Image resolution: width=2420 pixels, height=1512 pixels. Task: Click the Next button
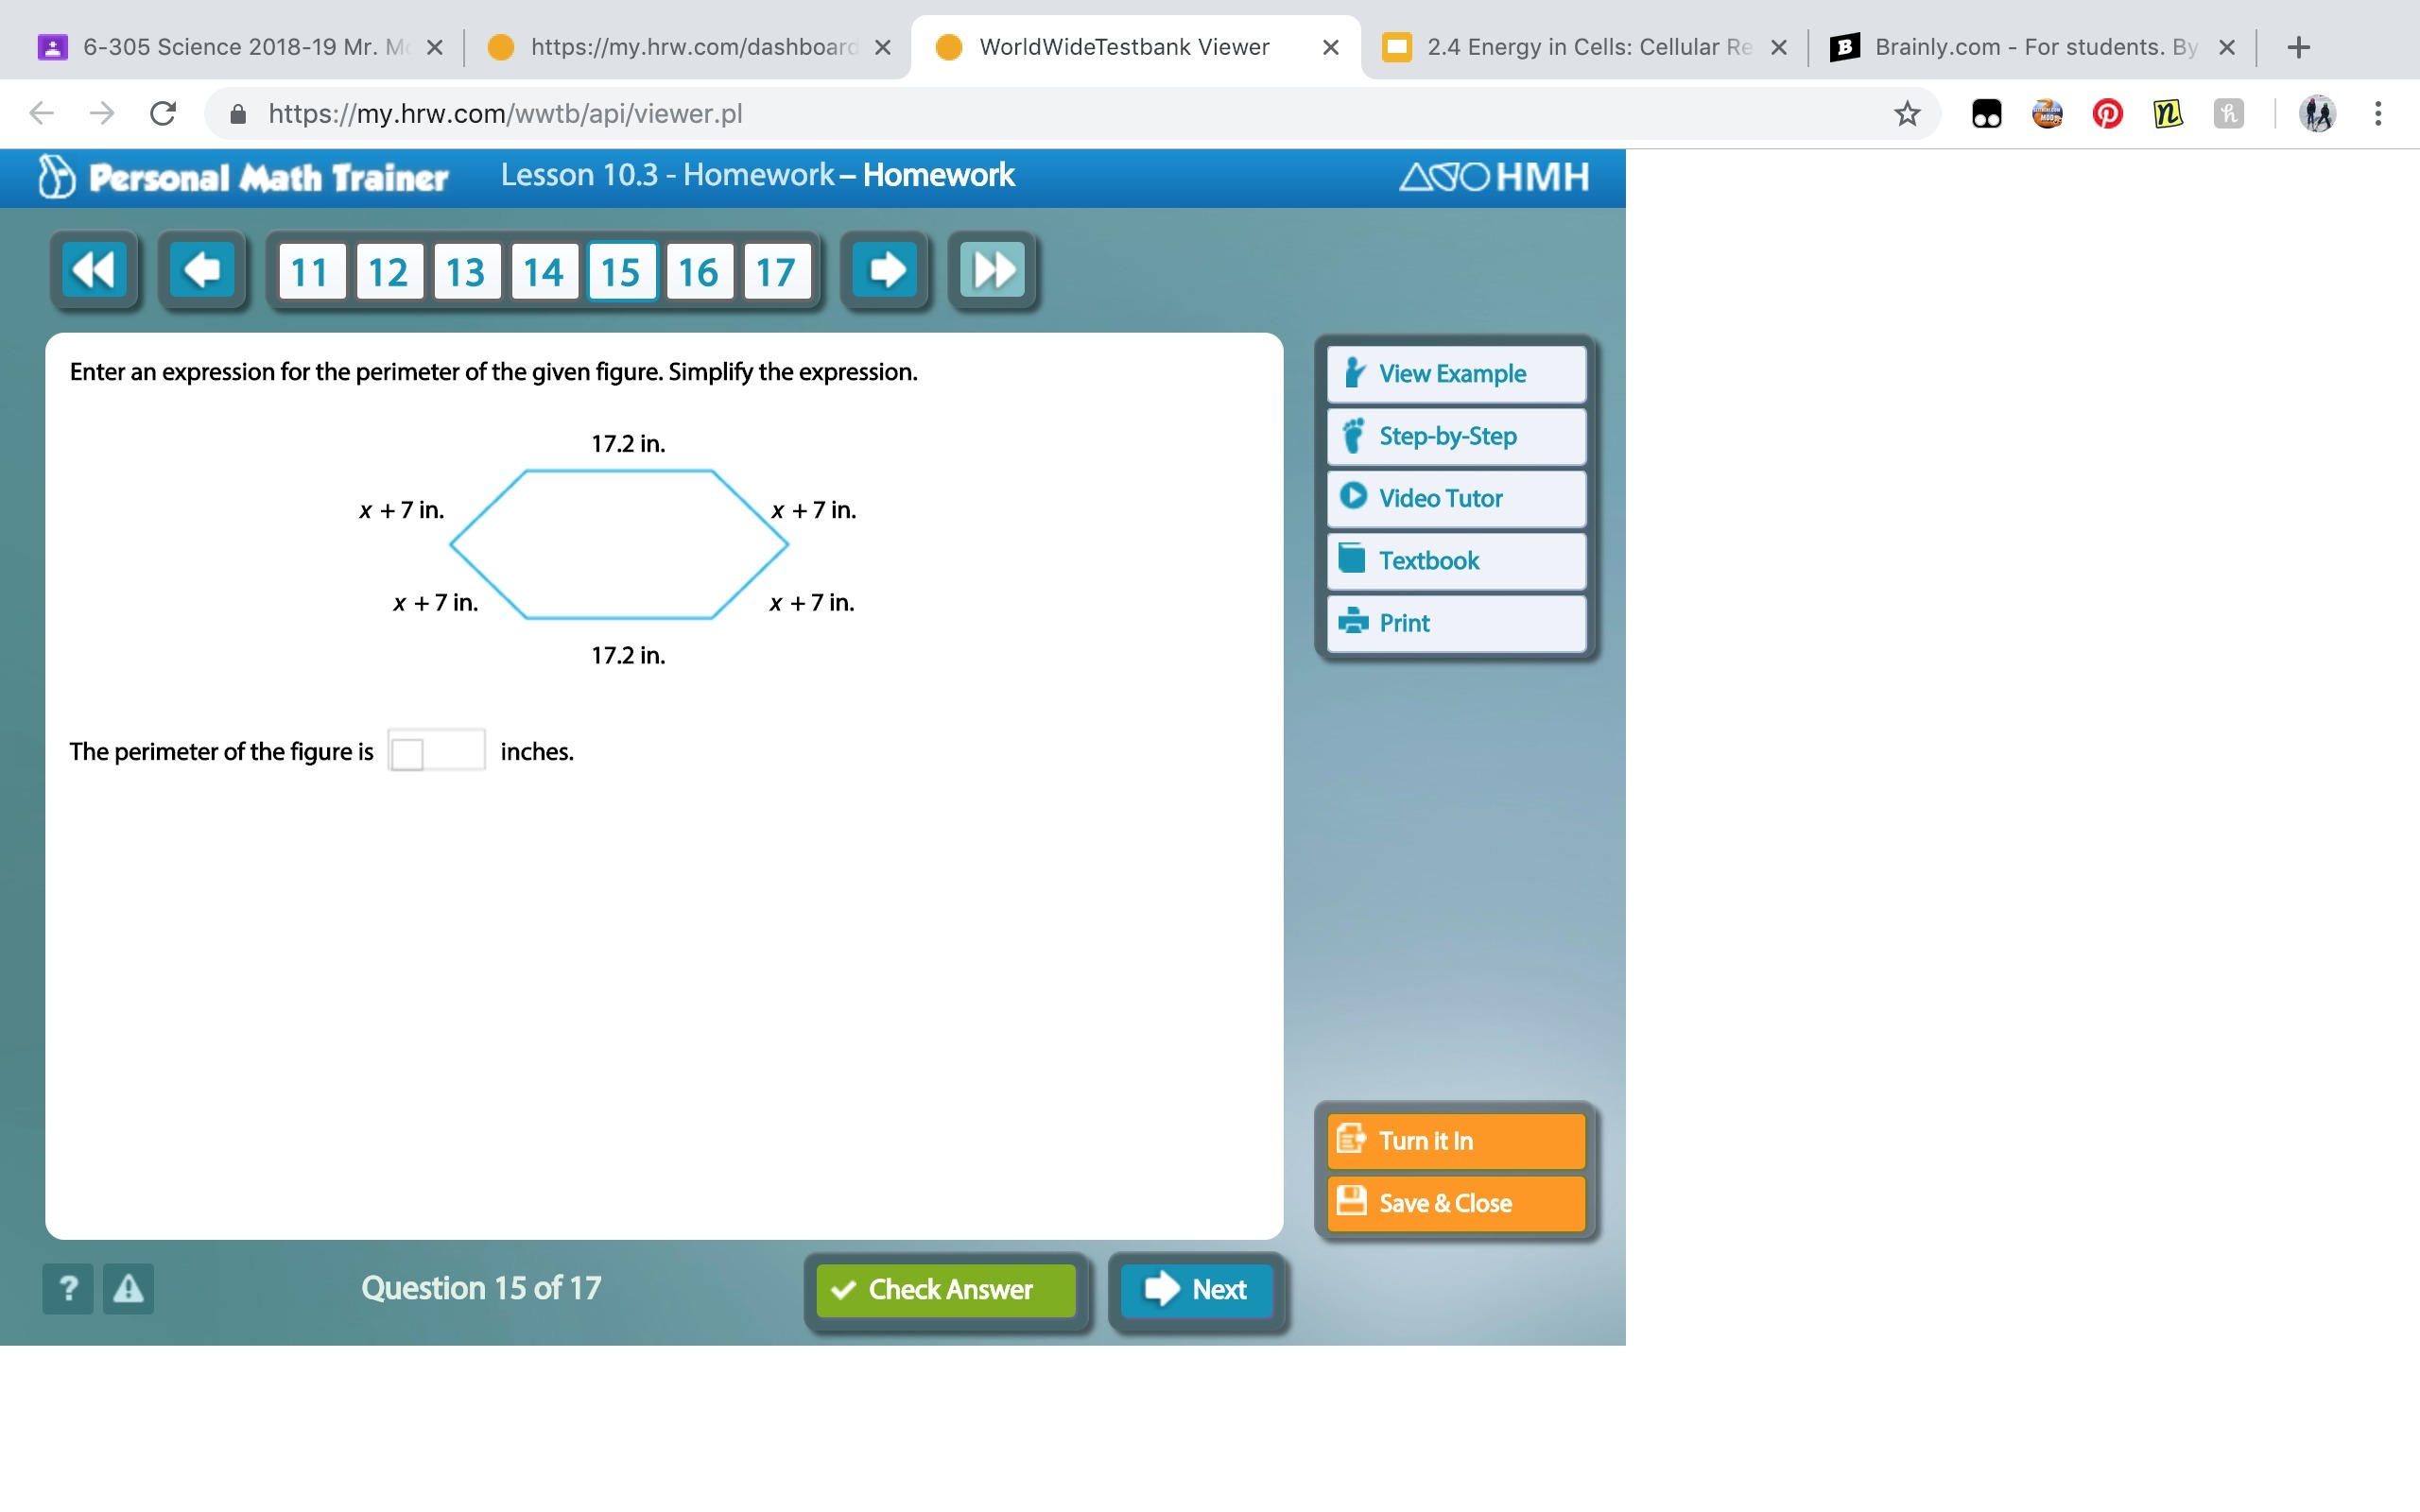[x=1197, y=1289]
